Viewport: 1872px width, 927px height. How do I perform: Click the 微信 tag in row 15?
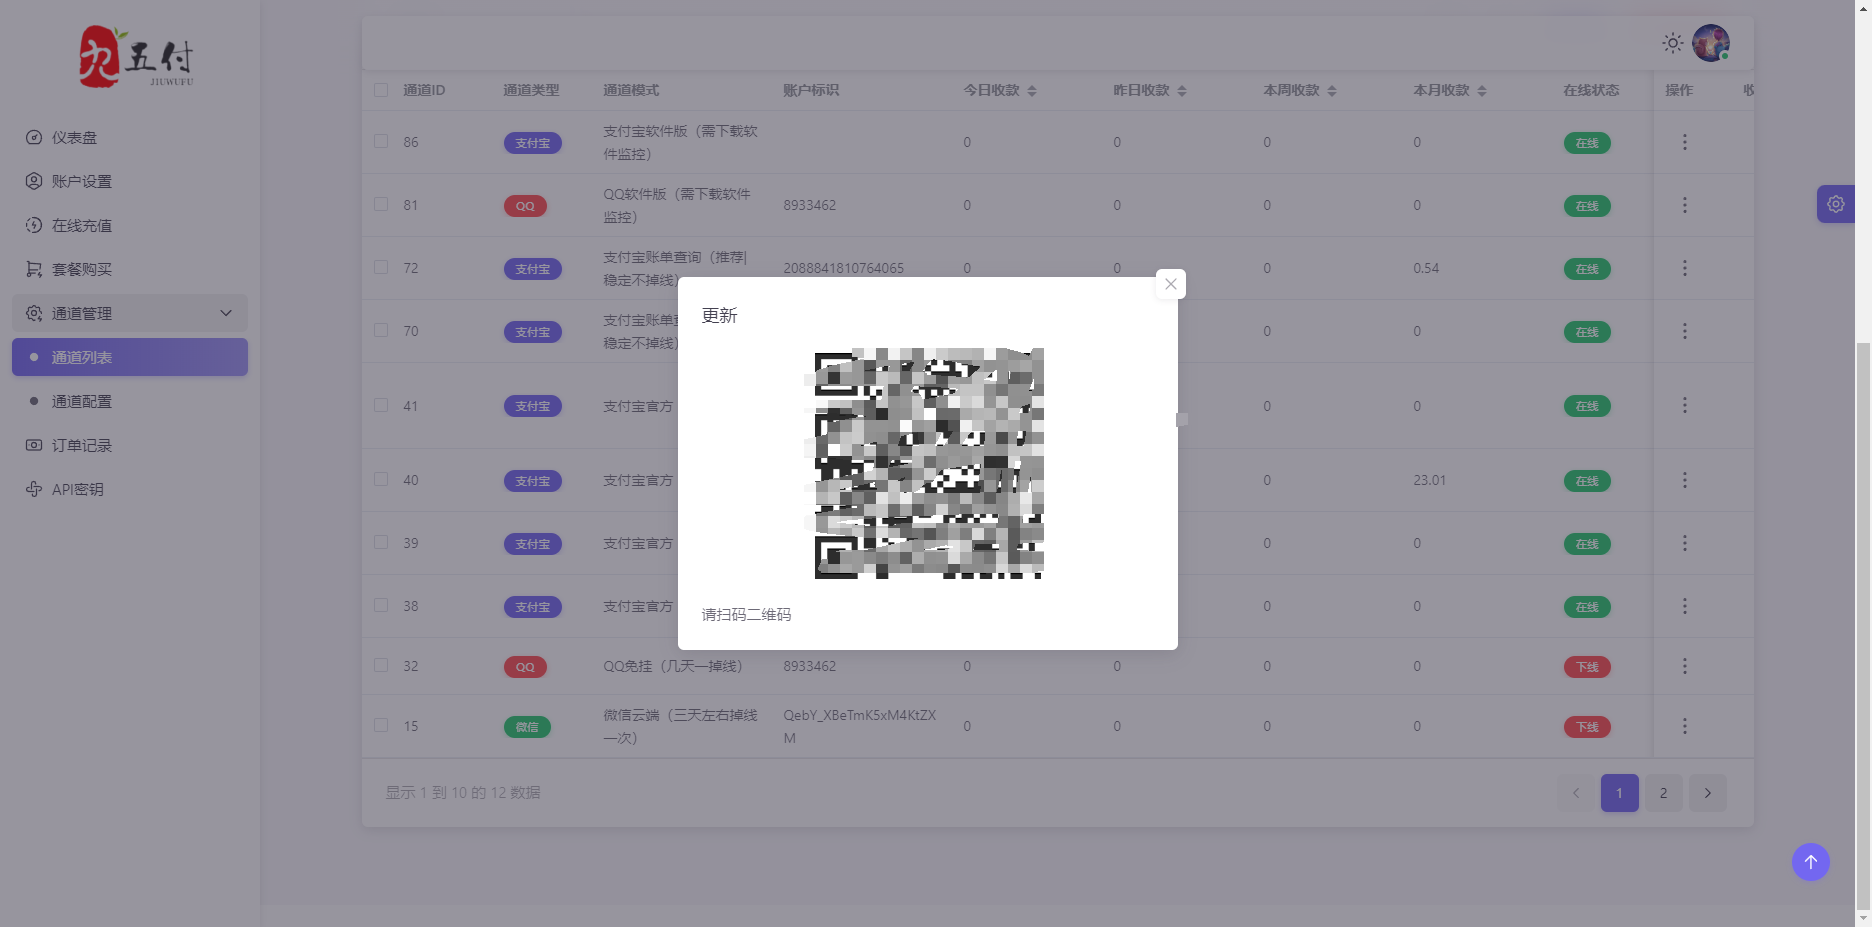pos(527,727)
